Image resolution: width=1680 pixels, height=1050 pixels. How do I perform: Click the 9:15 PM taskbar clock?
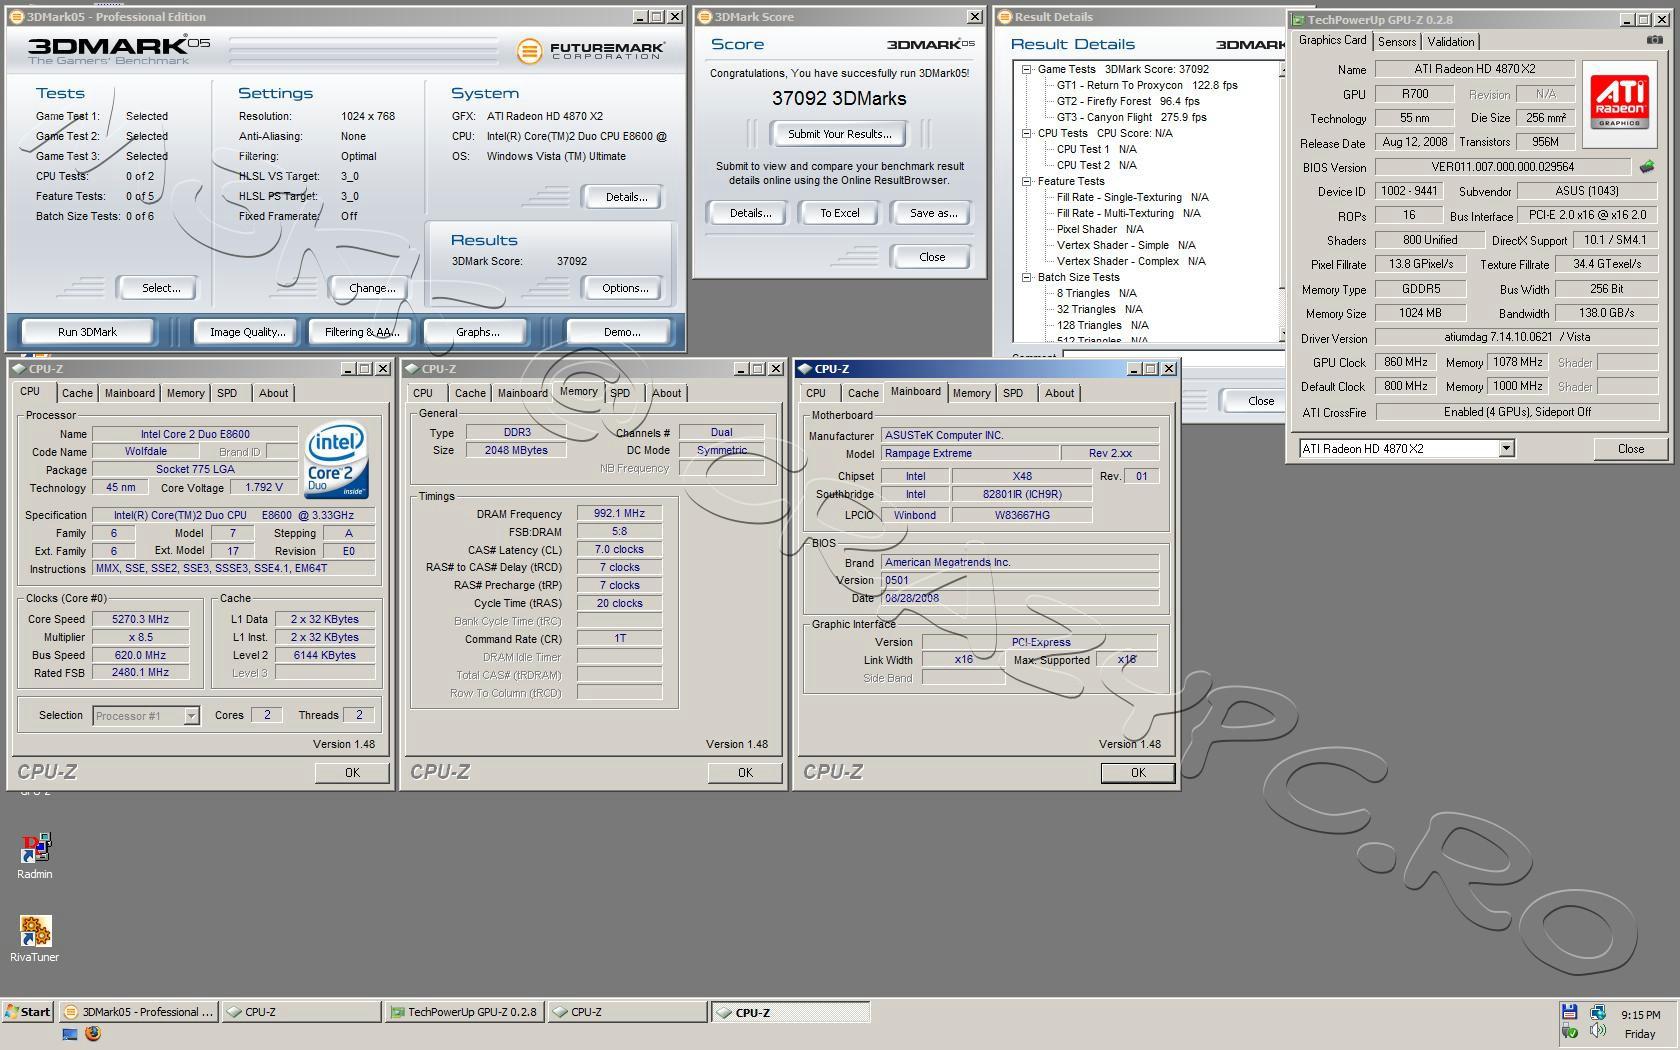(1640, 1014)
